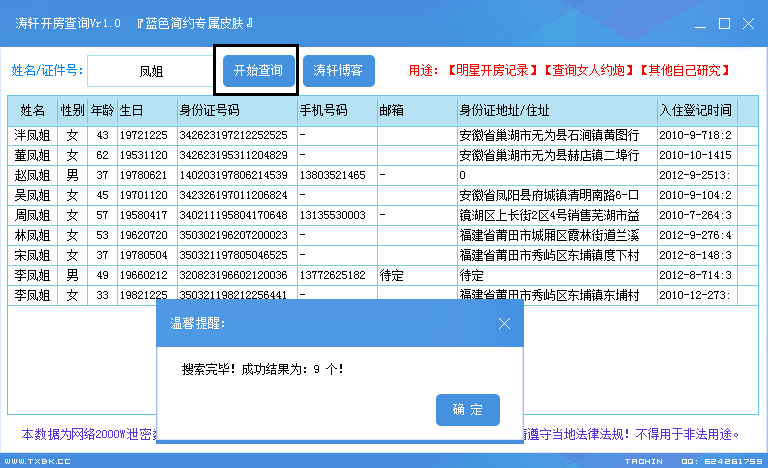The height and width of the screenshot is (468, 768).
Task: Click the 入住登记时间 column header
Action: coord(697,111)
